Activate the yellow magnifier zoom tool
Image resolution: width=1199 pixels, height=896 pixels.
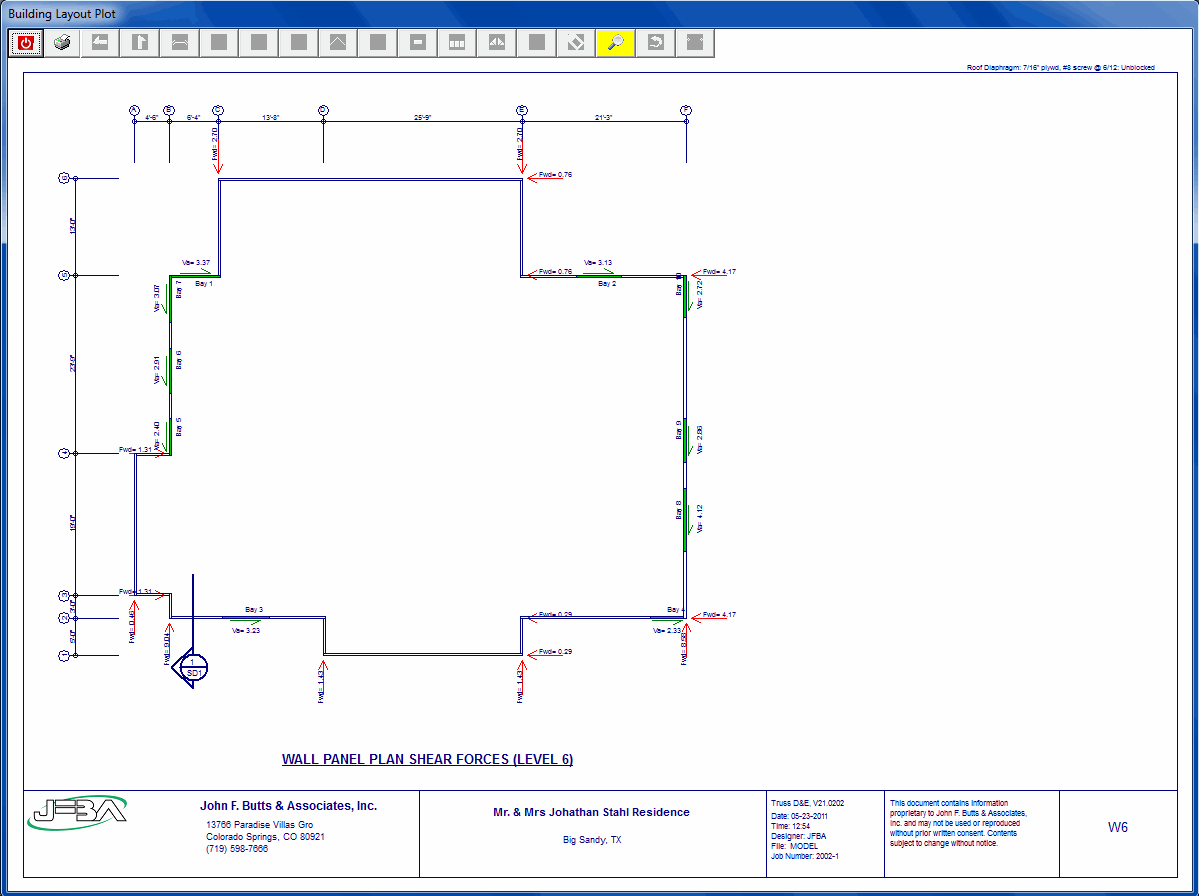click(x=616, y=43)
